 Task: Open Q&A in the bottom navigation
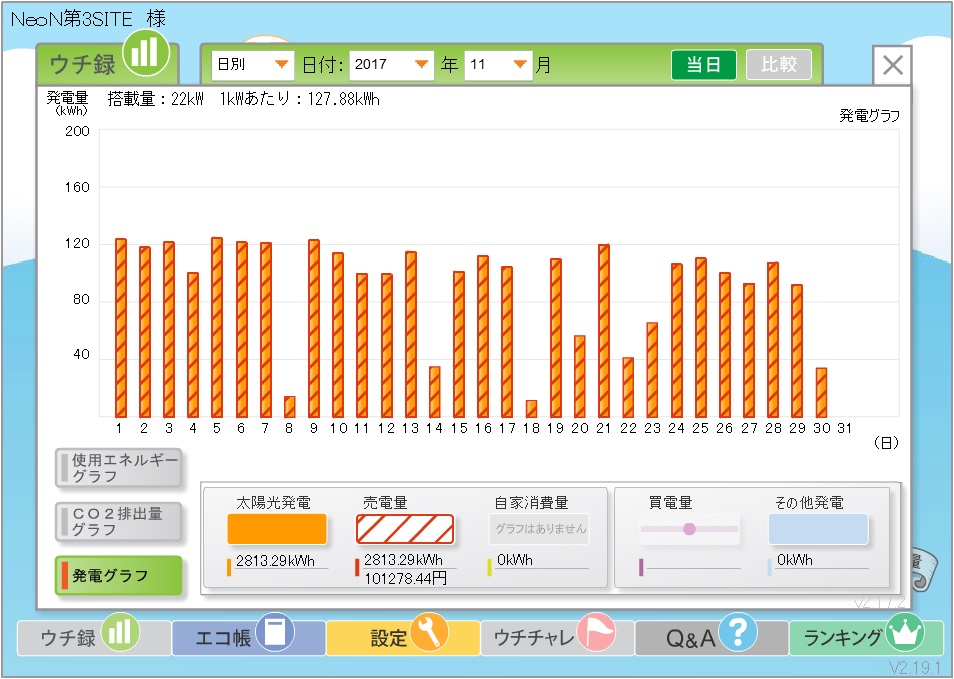point(712,638)
